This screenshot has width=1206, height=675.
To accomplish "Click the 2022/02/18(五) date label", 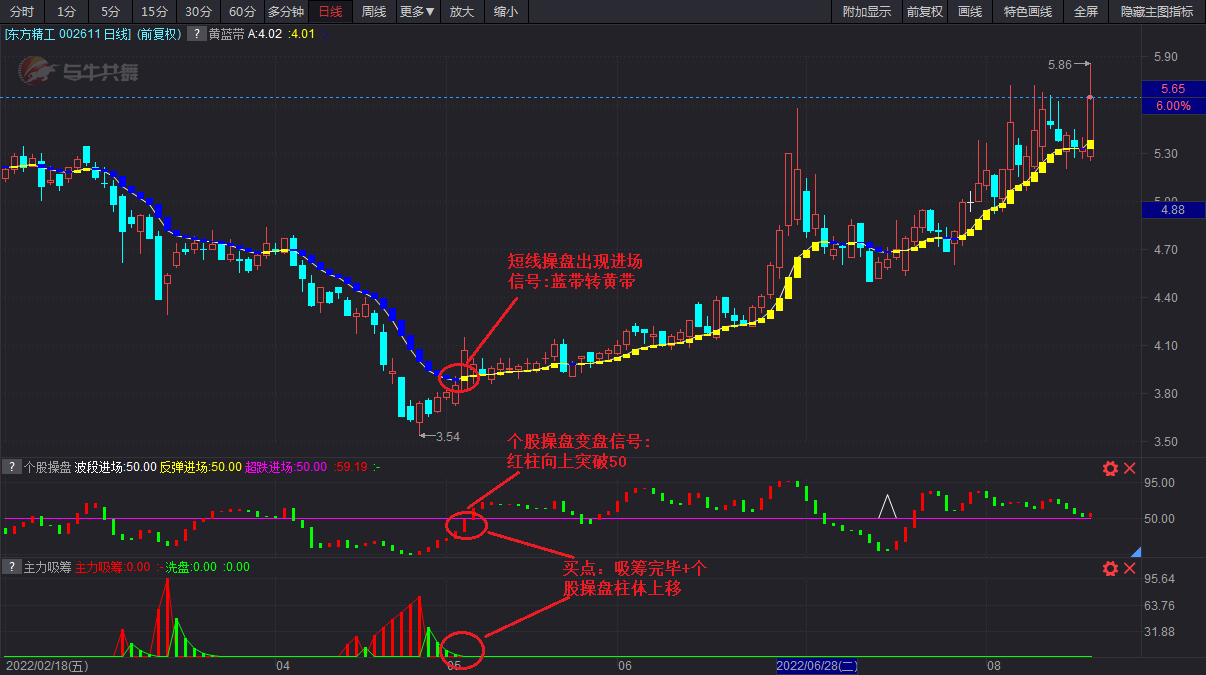I will pyautogui.click(x=46, y=665).
